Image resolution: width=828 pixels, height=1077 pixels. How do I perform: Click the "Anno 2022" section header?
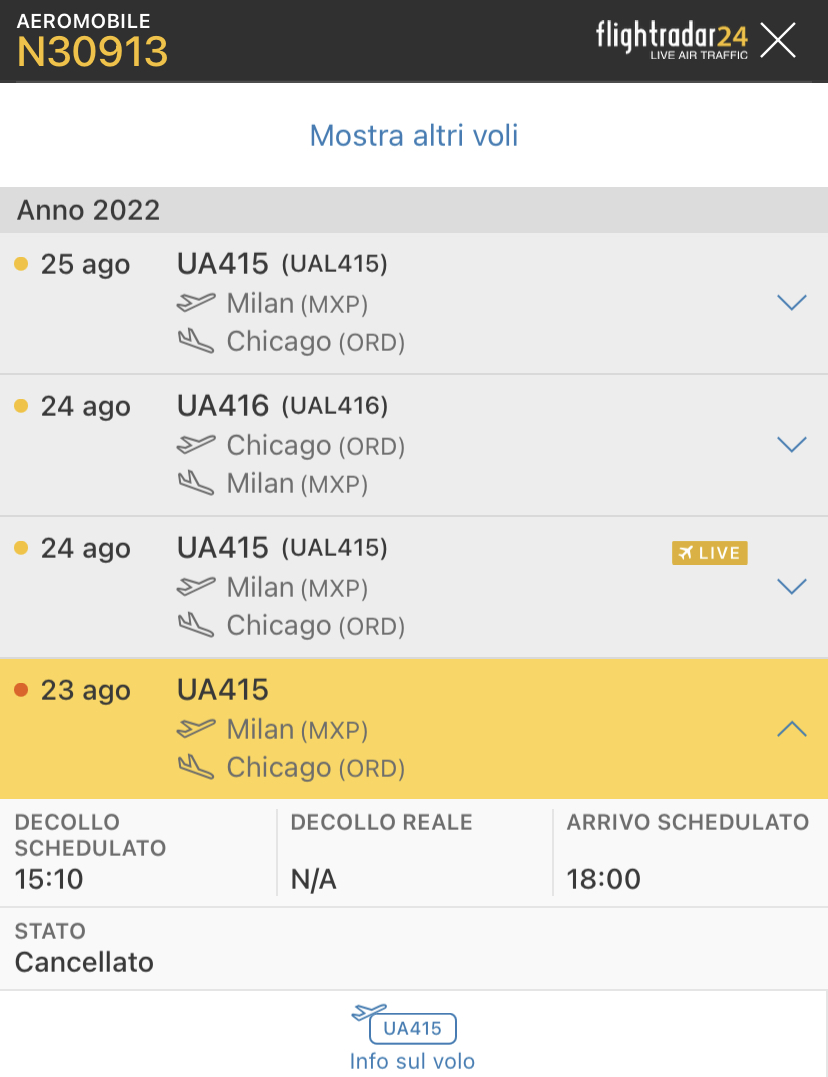pos(88,210)
